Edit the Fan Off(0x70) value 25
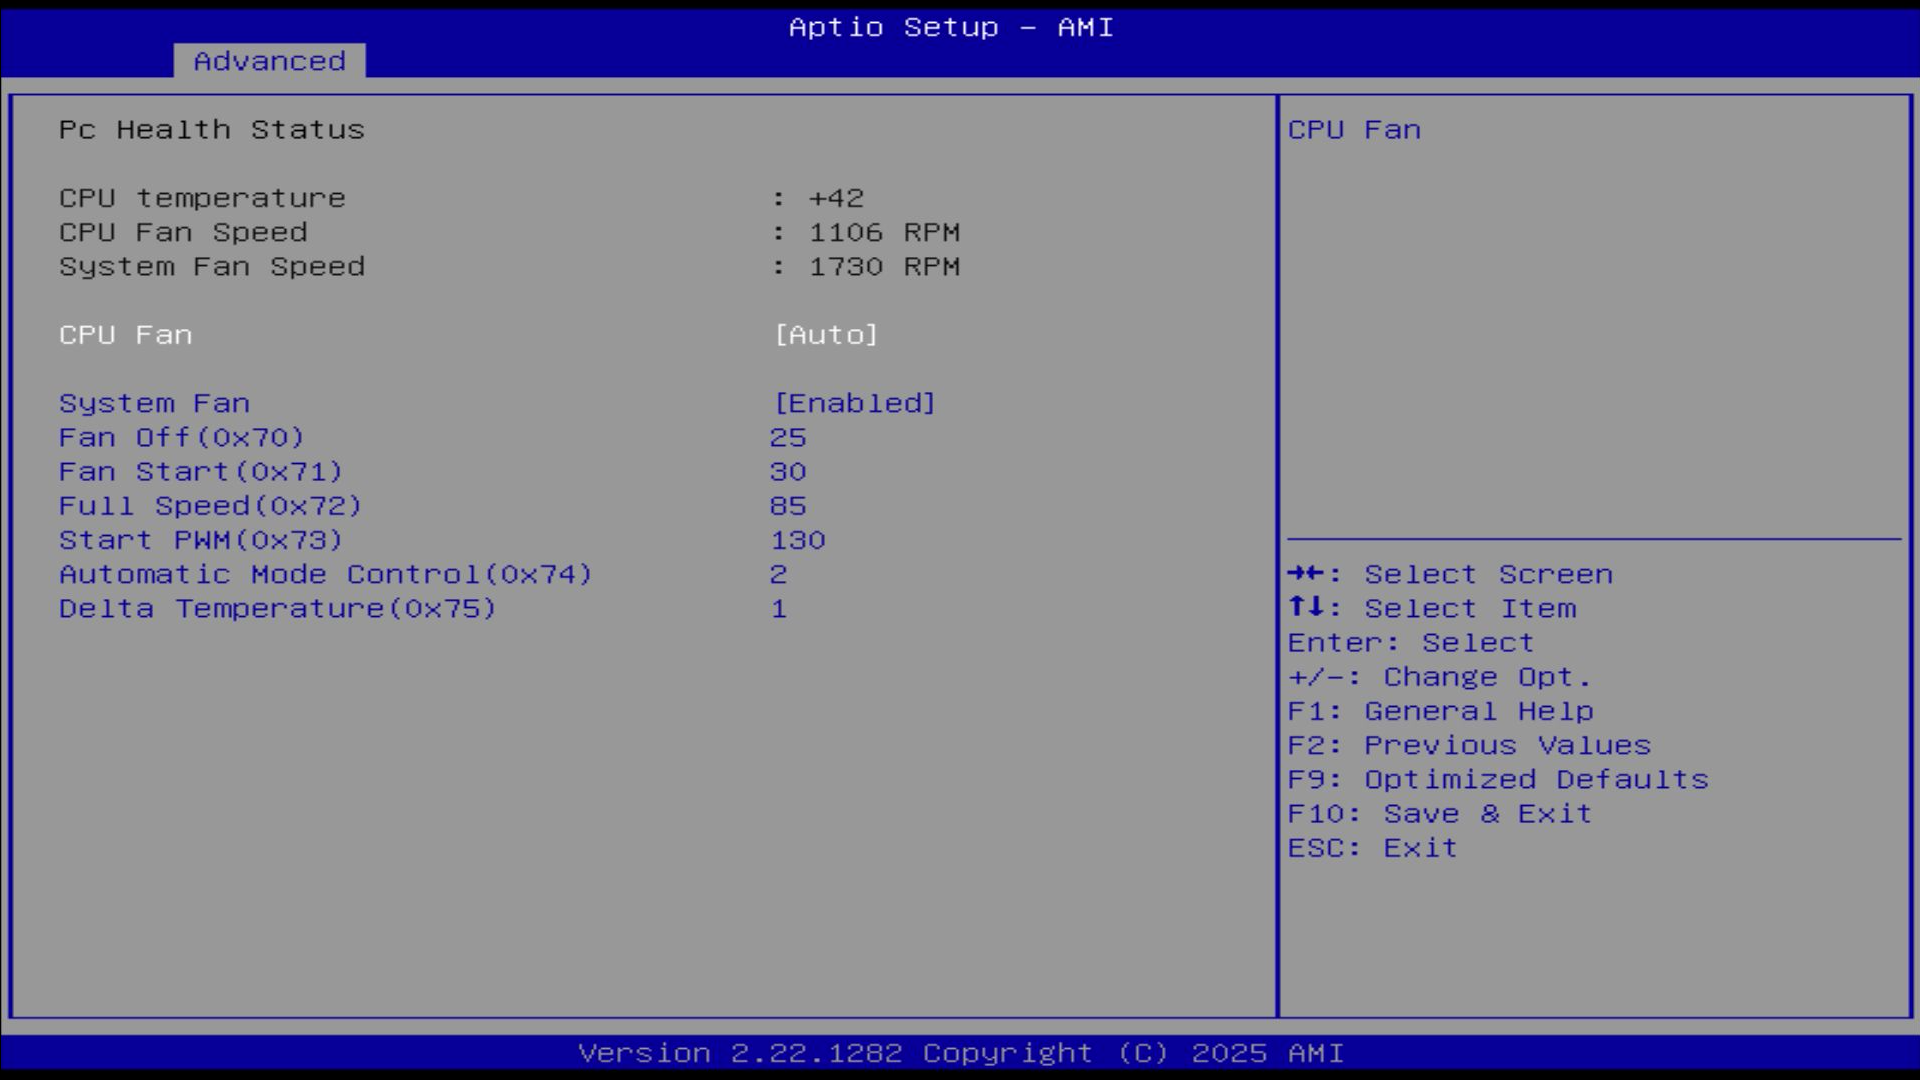Screen dimensions: 1920x1080 tap(788, 438)
